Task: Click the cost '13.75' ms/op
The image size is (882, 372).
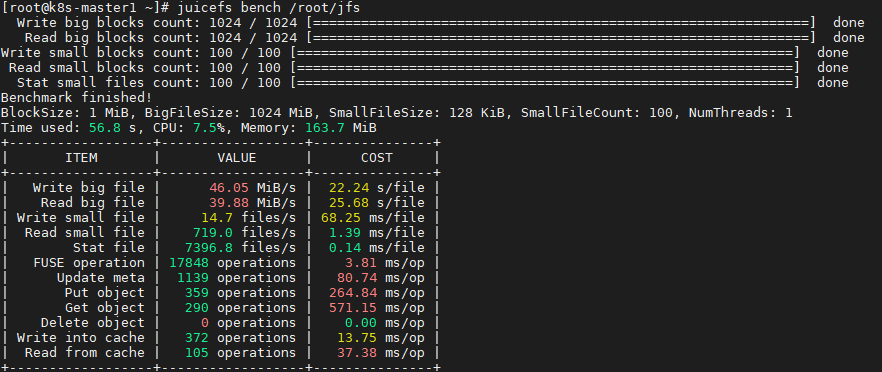Action: point(357,338)
